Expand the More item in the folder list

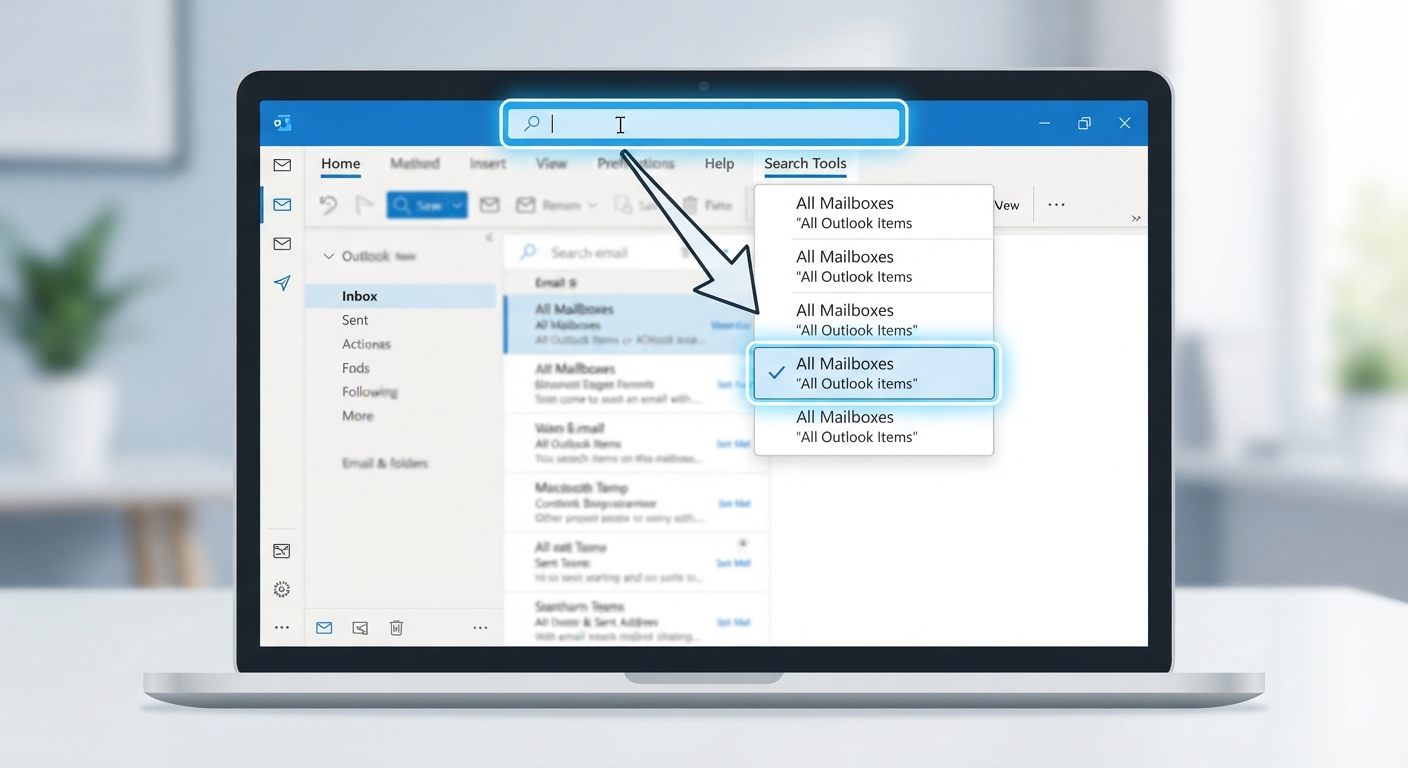click(358, 416)
